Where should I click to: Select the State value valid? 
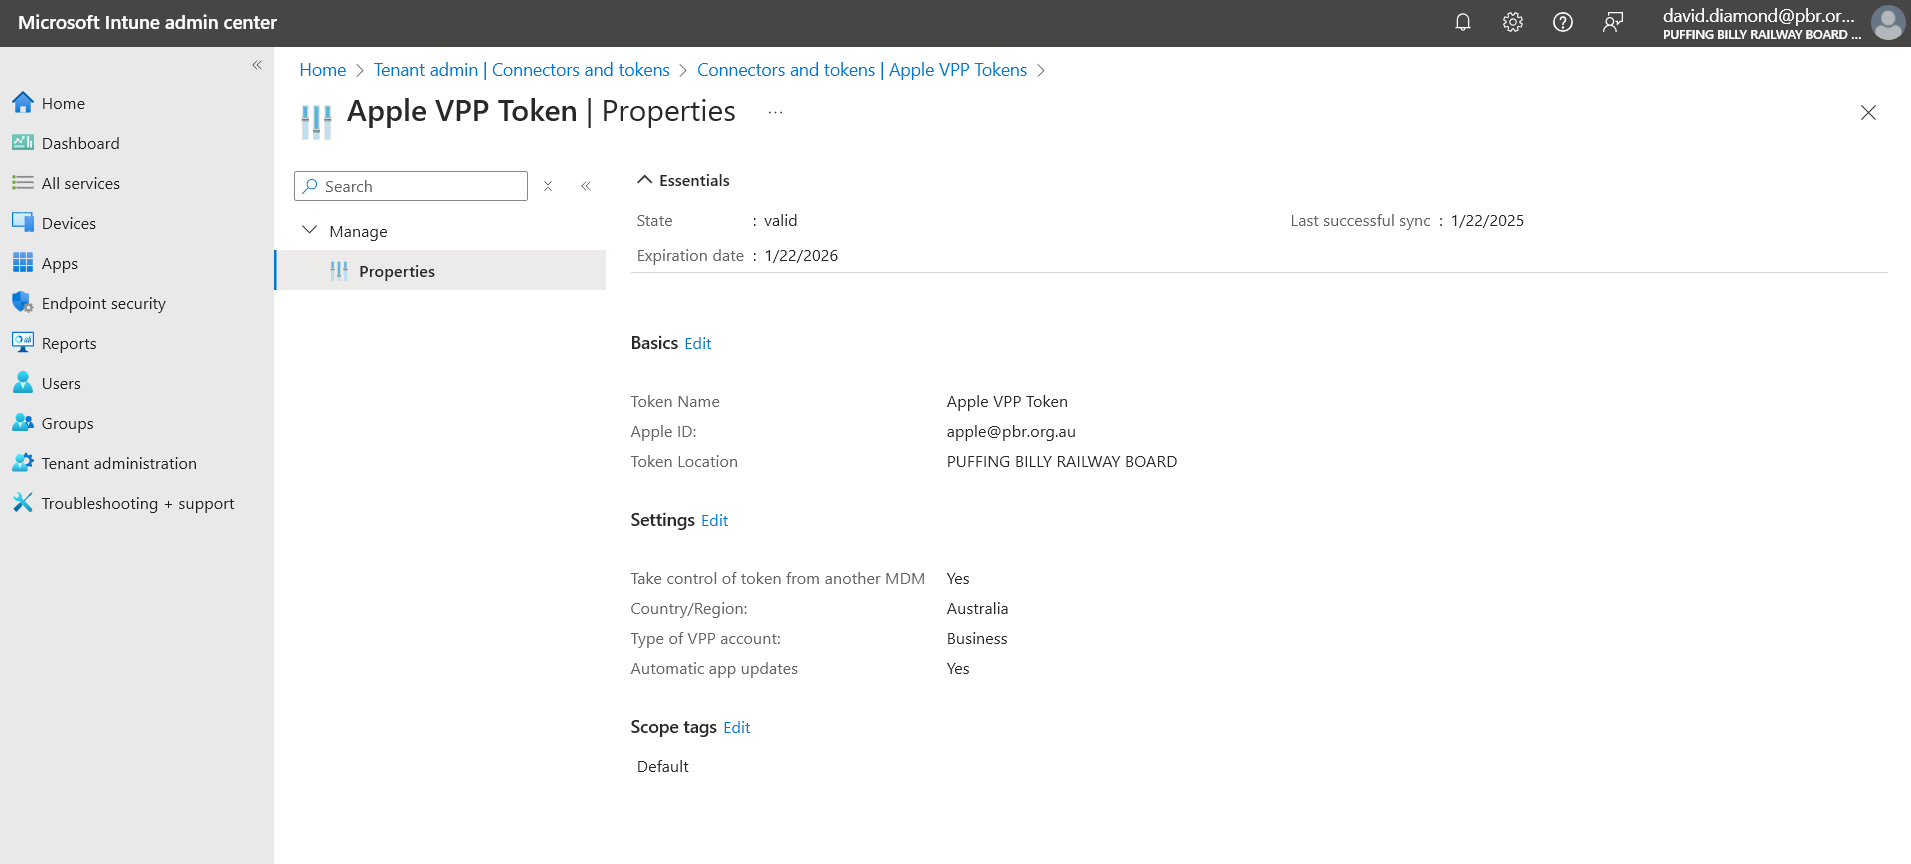click(x=781, y=220)
